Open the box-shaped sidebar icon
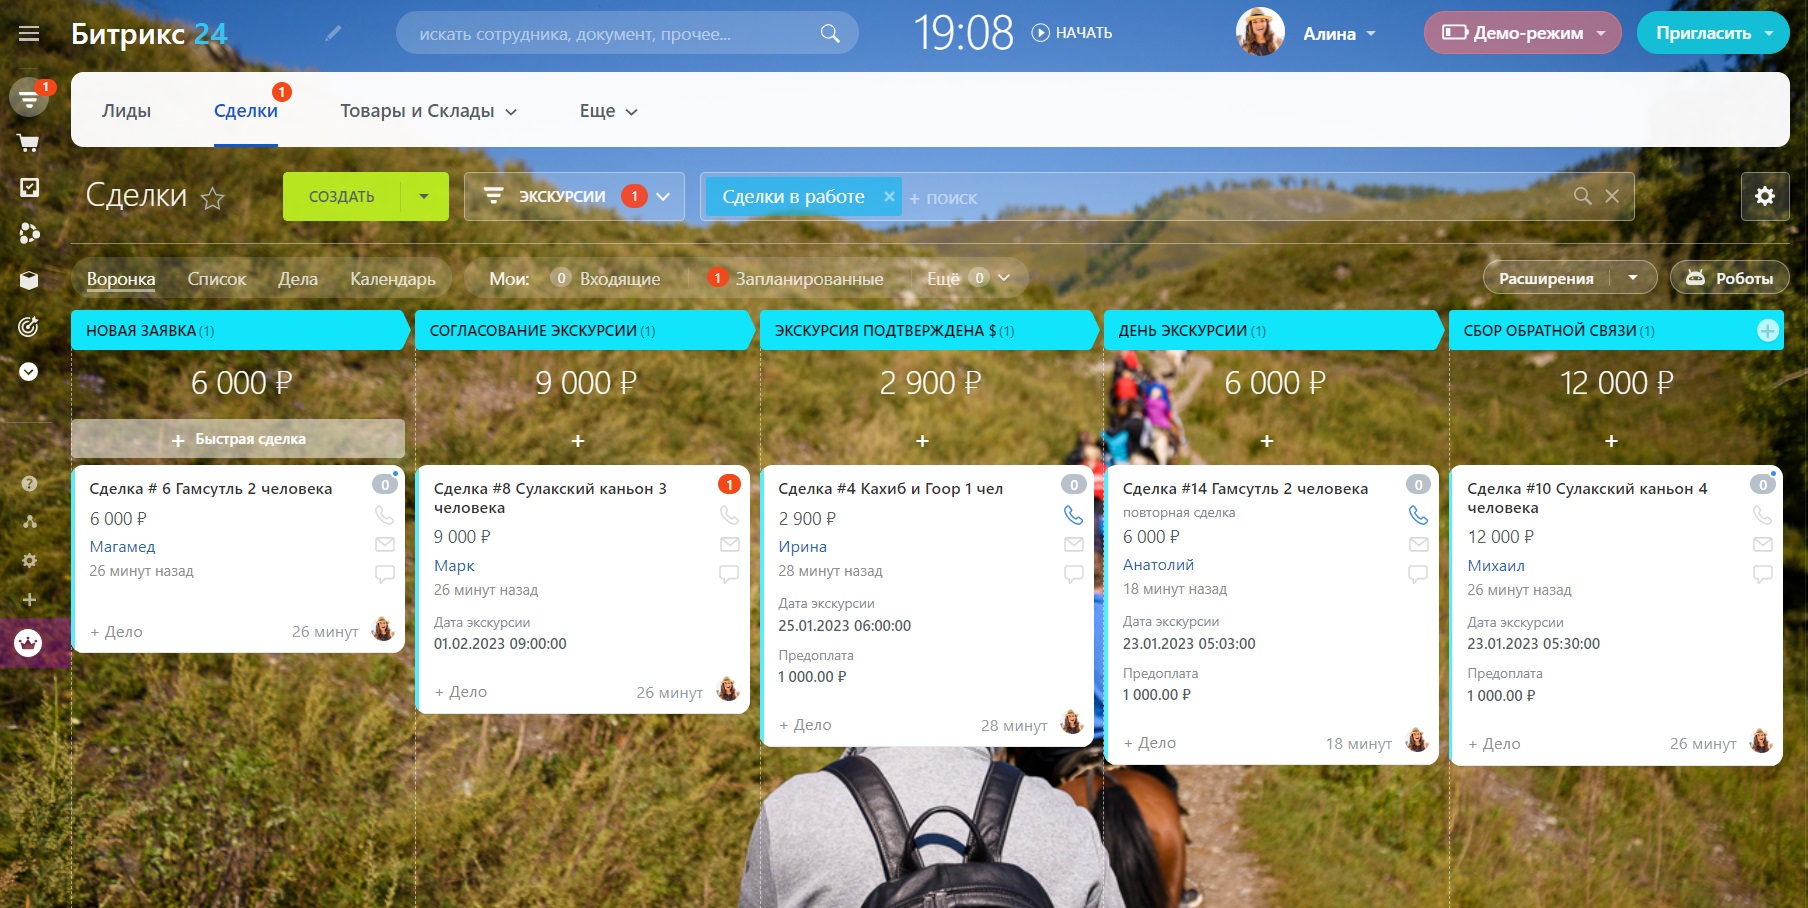 click(29, 280)
